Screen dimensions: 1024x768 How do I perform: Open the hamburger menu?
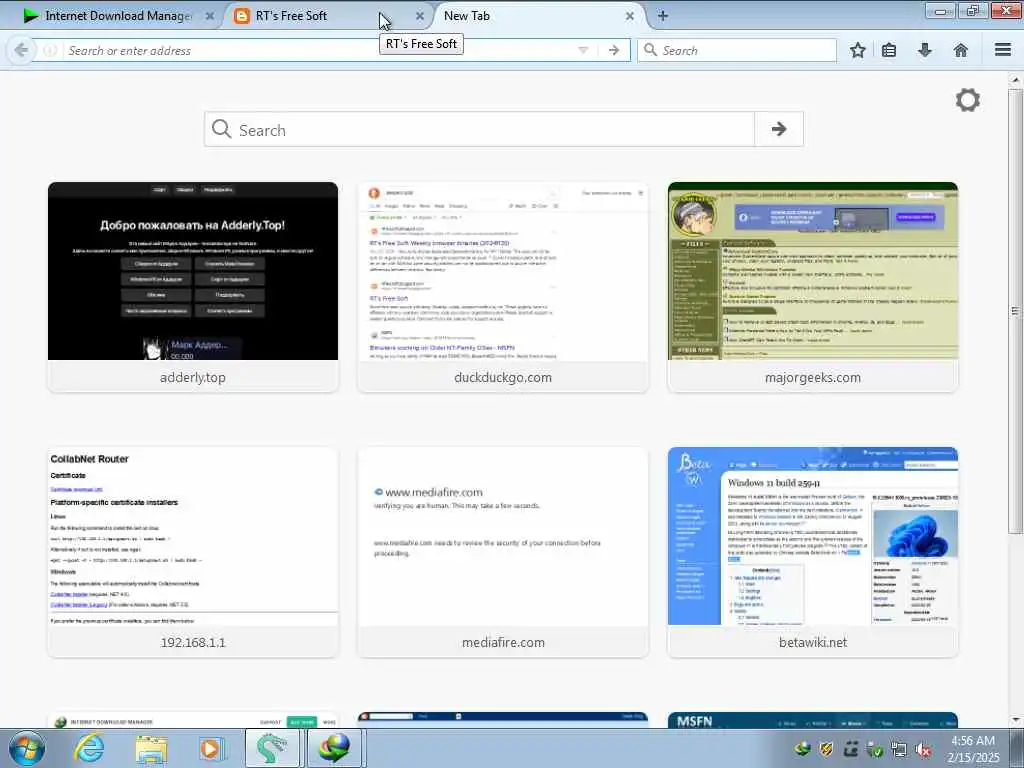pyautogui.click(x=1003, y=50)
